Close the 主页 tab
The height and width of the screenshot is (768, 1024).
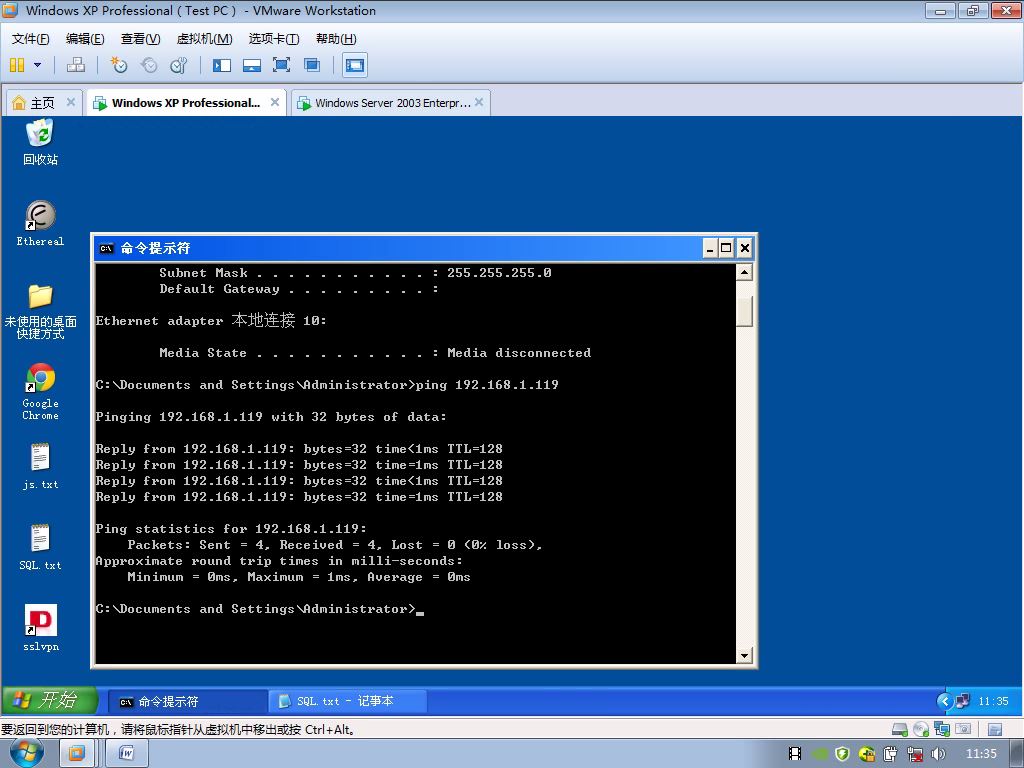point(71,102)
